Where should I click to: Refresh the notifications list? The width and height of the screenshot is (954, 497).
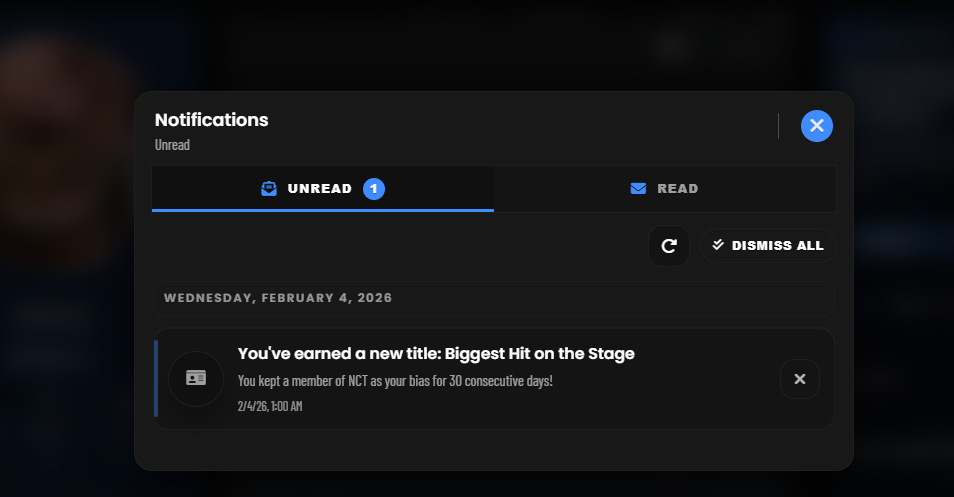pyautogui.click(x=669, y=246)
